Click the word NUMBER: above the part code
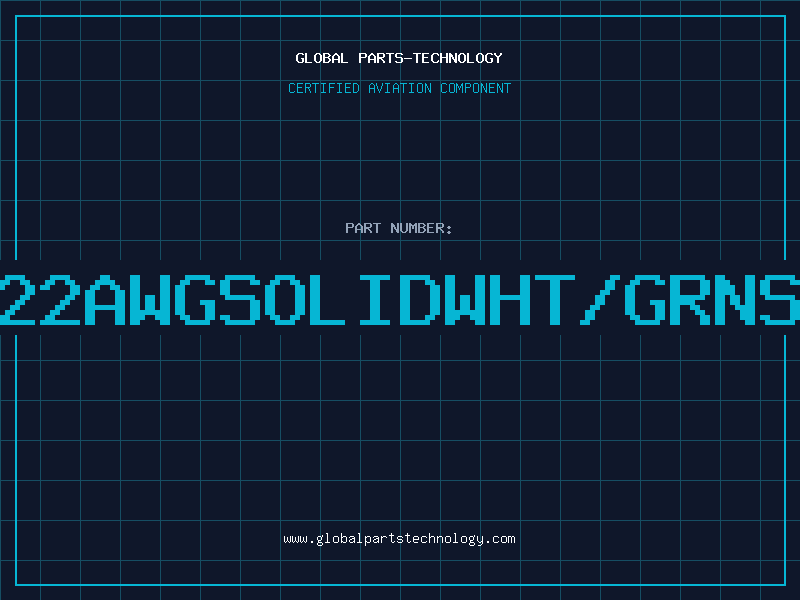Screen dimensions: 800x600 coord(419,228)
